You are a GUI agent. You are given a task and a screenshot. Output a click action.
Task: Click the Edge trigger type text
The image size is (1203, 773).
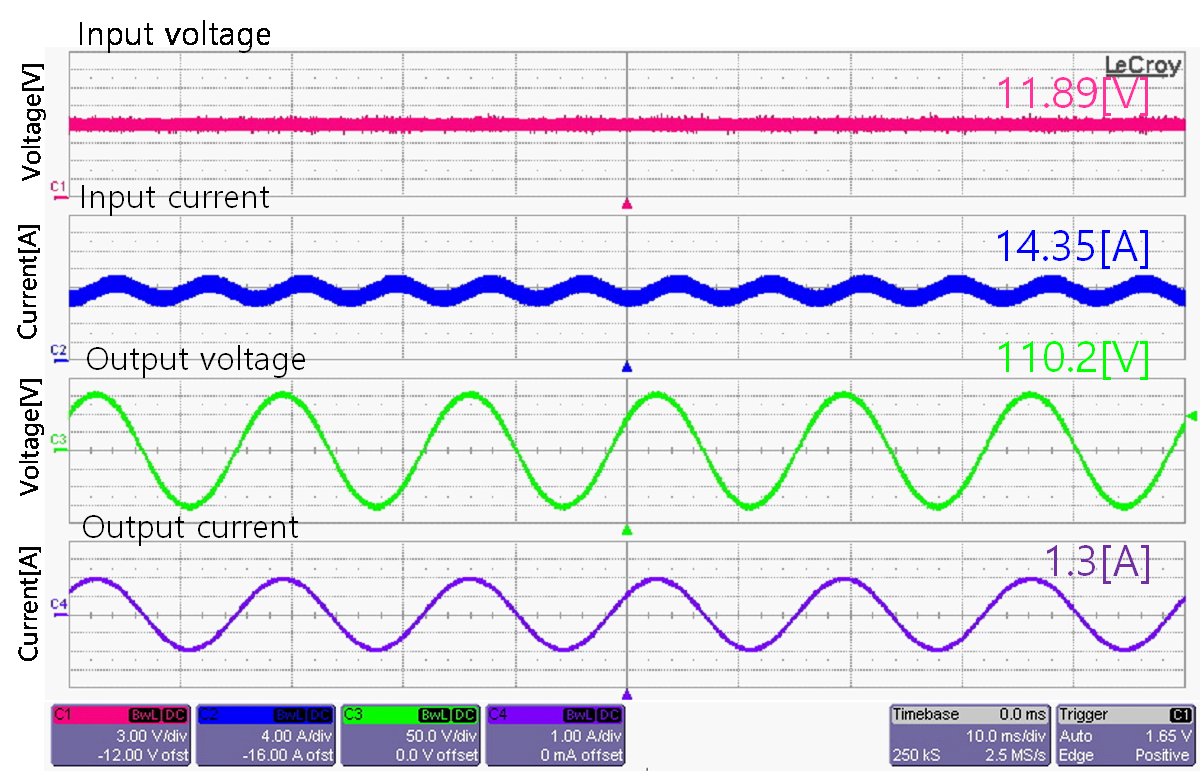pos(1078,755)
